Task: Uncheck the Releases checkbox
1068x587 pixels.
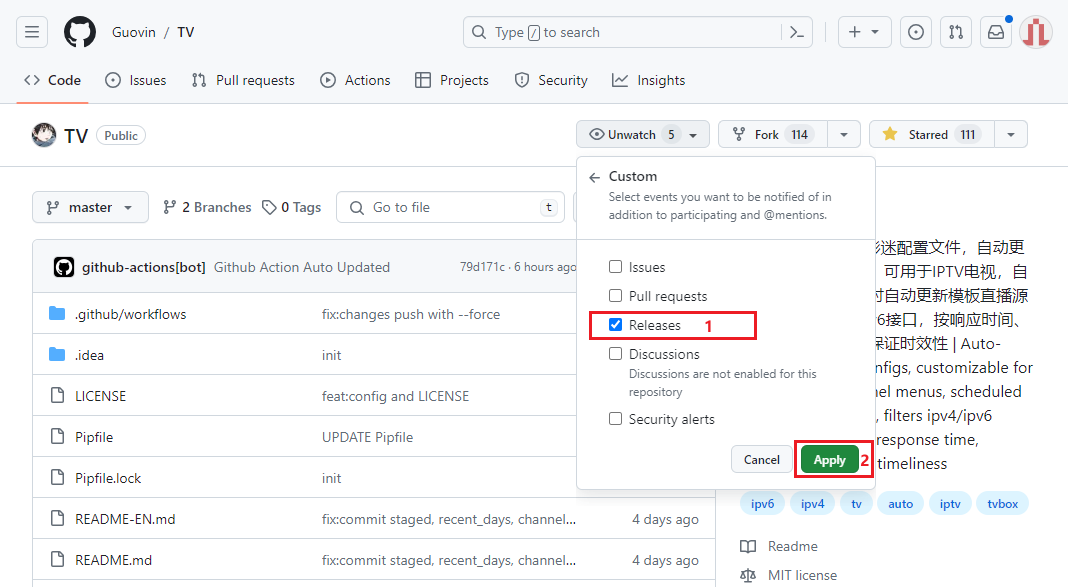Action: click(x=615, y=324)
